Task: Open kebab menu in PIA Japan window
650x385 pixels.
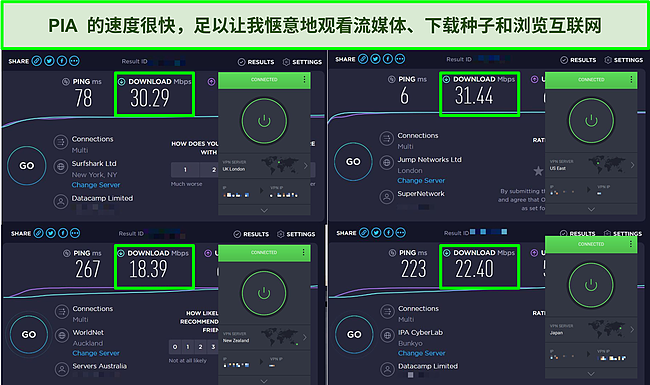Action: (631, 244)
